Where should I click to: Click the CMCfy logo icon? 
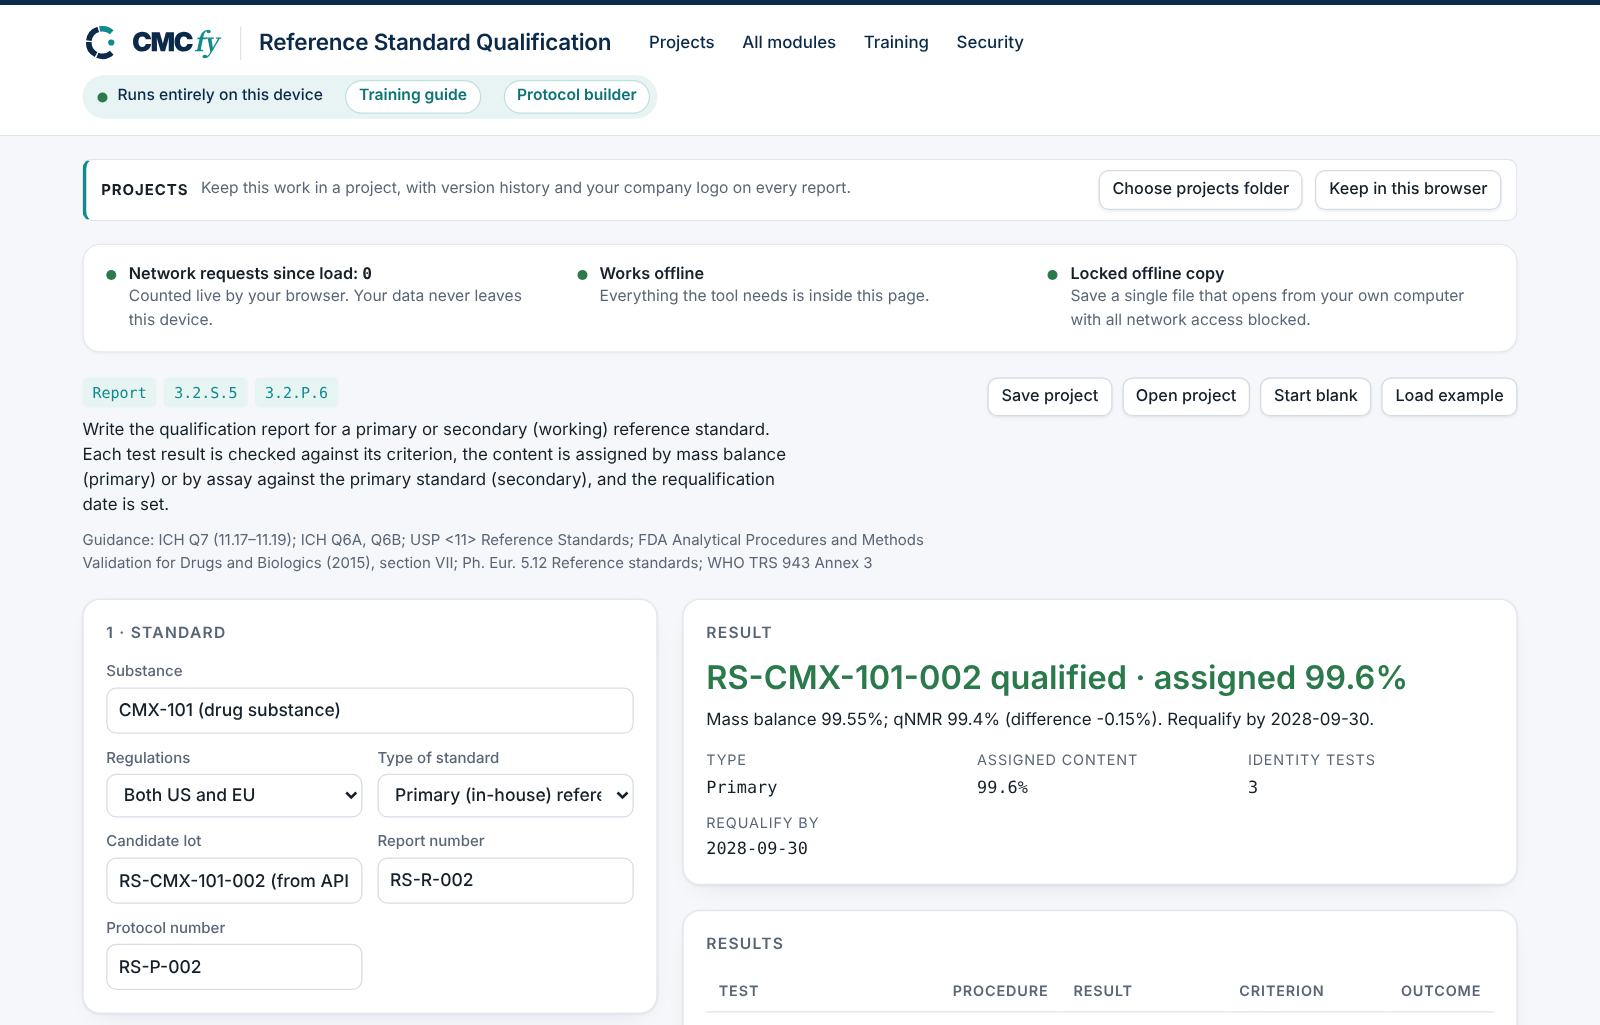[x=100, y=42]
